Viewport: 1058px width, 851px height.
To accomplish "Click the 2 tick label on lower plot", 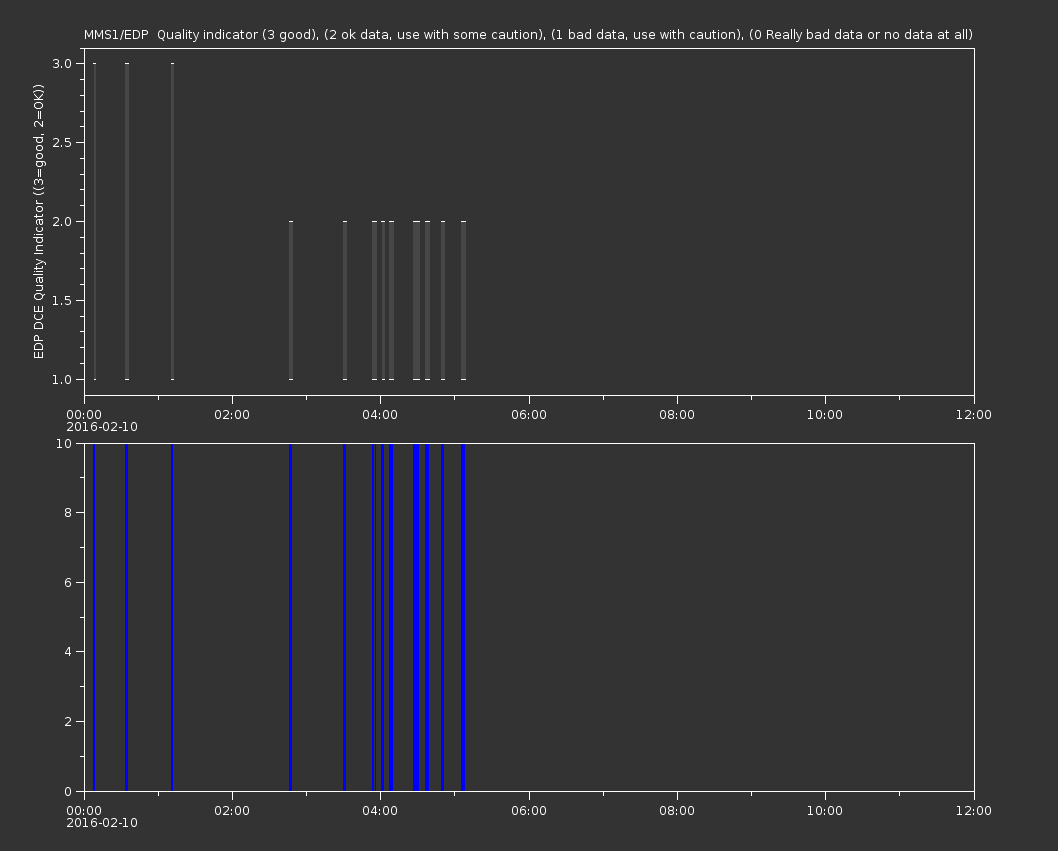I will click(x=68, y=721).
